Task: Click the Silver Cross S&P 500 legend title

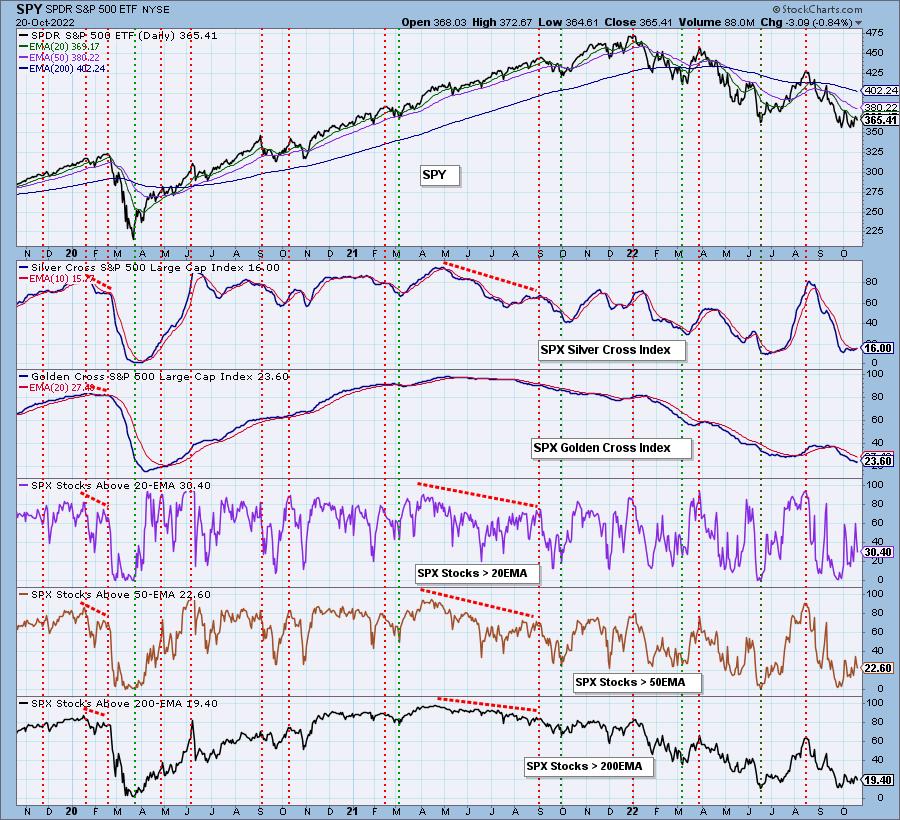Action: [149, 267]
